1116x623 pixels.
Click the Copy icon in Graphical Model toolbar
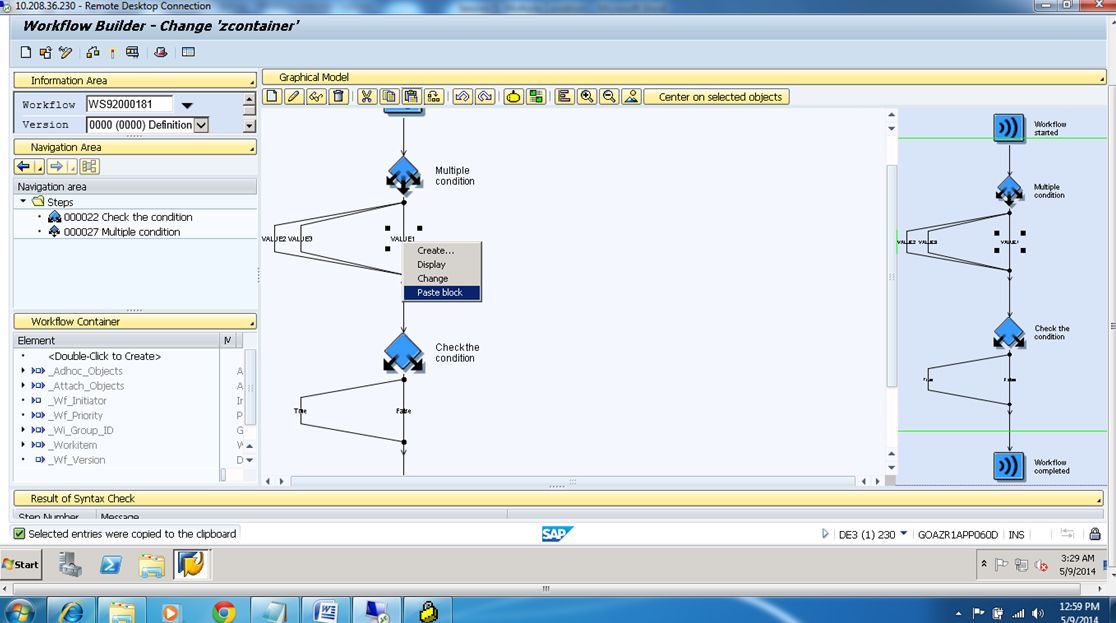pos(391,96)
